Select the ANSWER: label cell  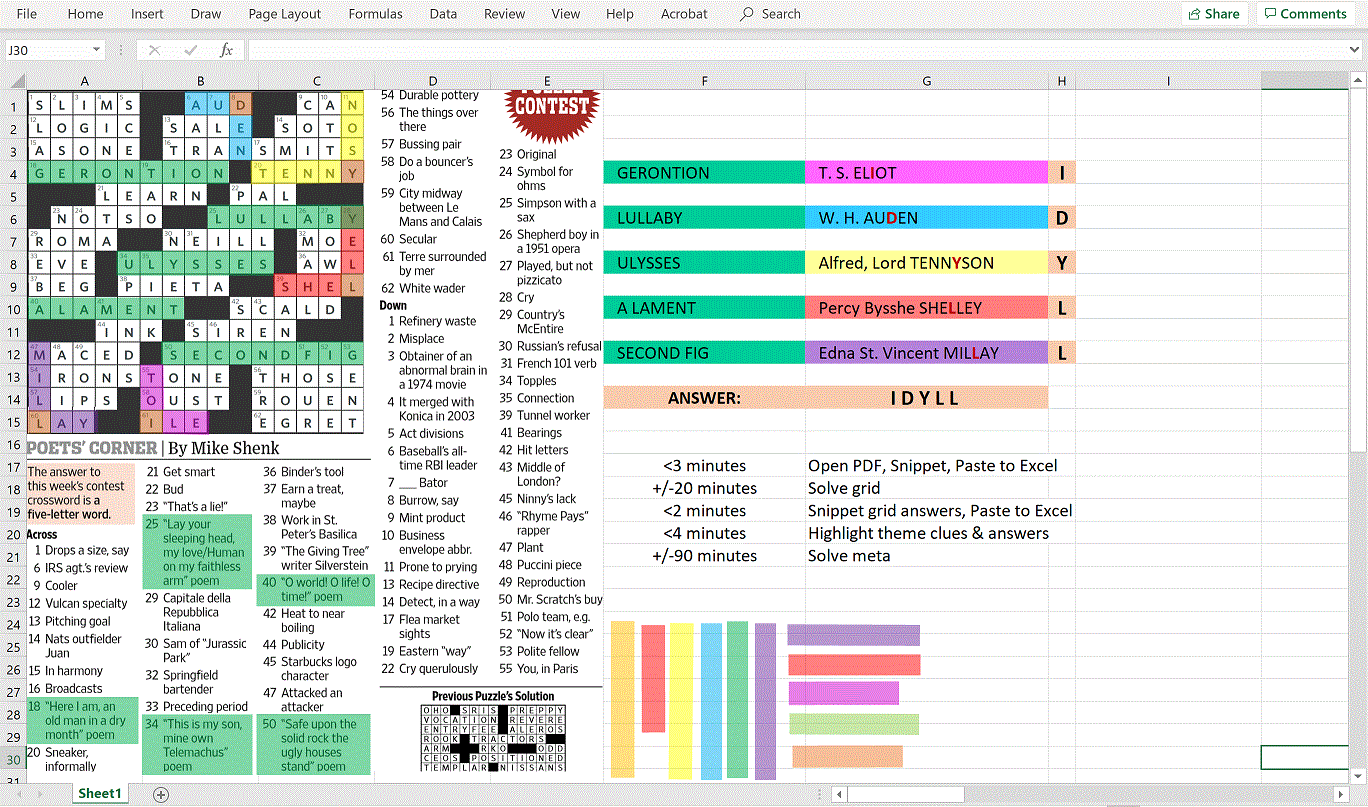705,398
